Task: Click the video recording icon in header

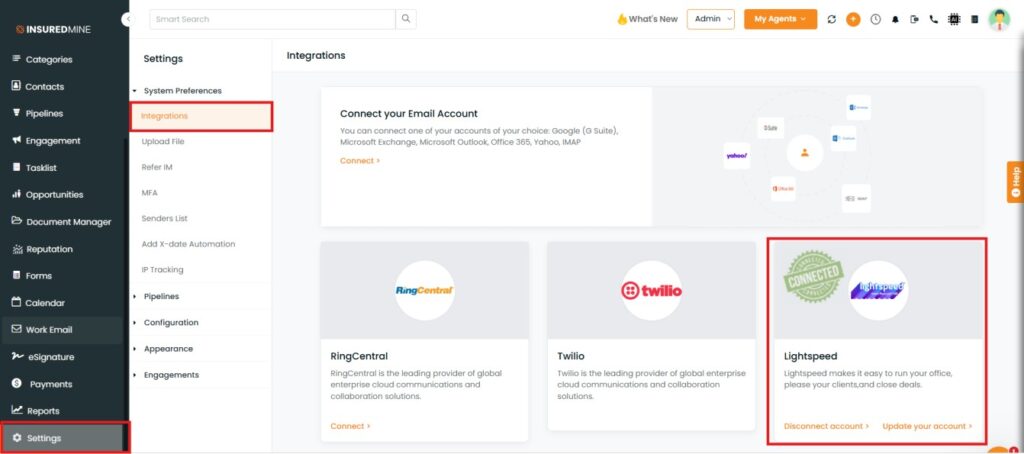Action: tap(914, 20)
